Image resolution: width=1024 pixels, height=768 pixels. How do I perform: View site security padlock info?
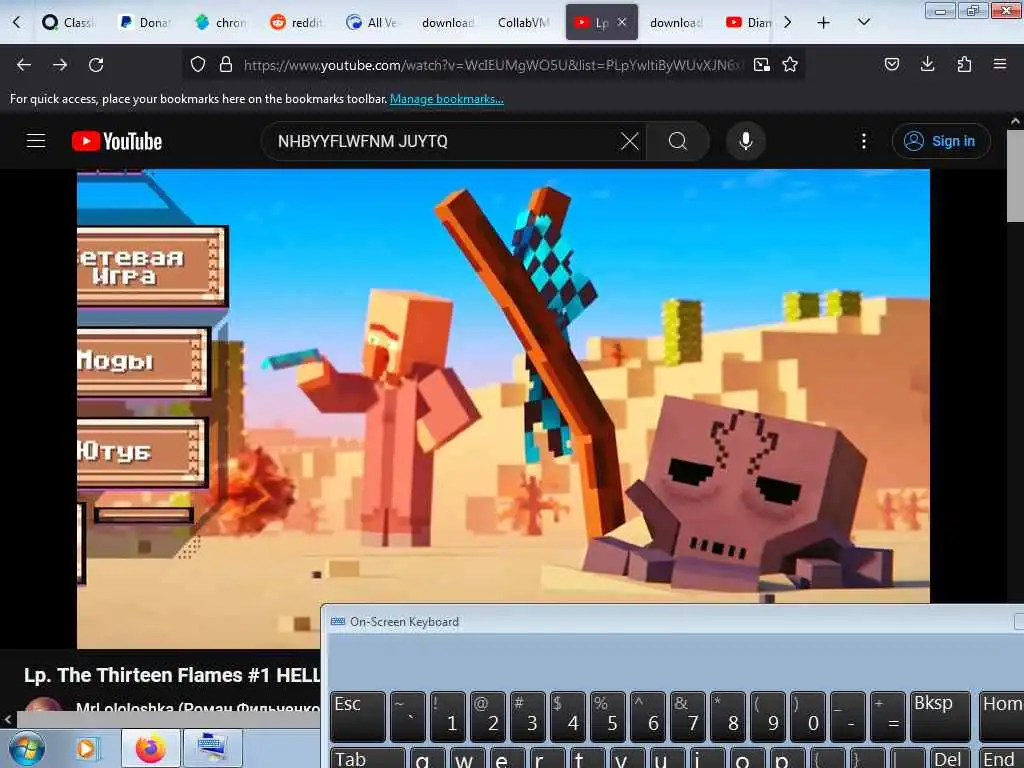[226, 64]
